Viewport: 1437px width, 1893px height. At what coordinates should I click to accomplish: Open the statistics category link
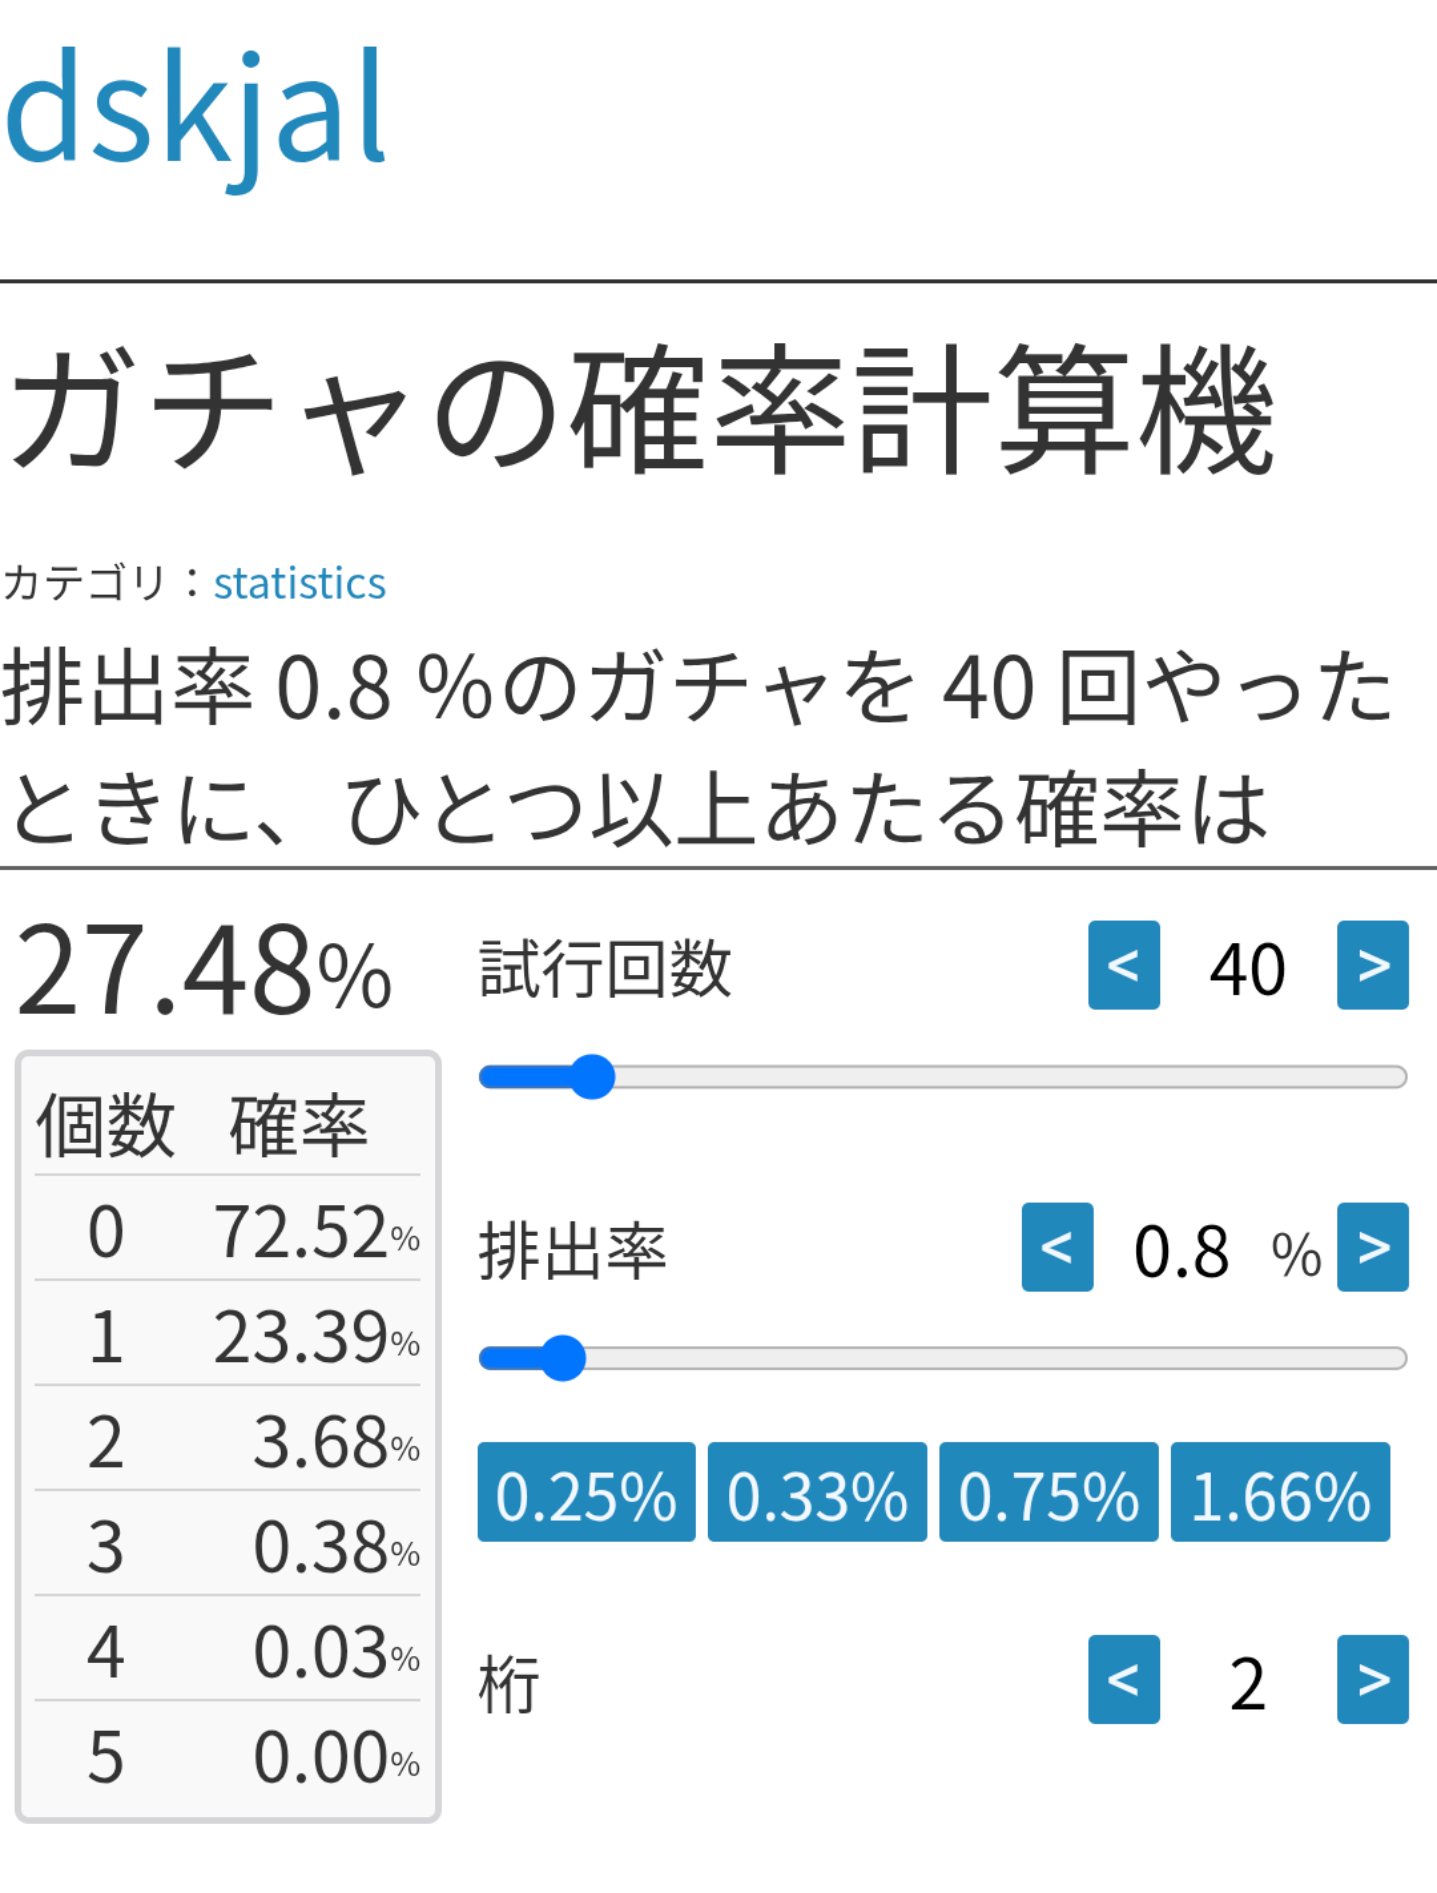(299, 583)
